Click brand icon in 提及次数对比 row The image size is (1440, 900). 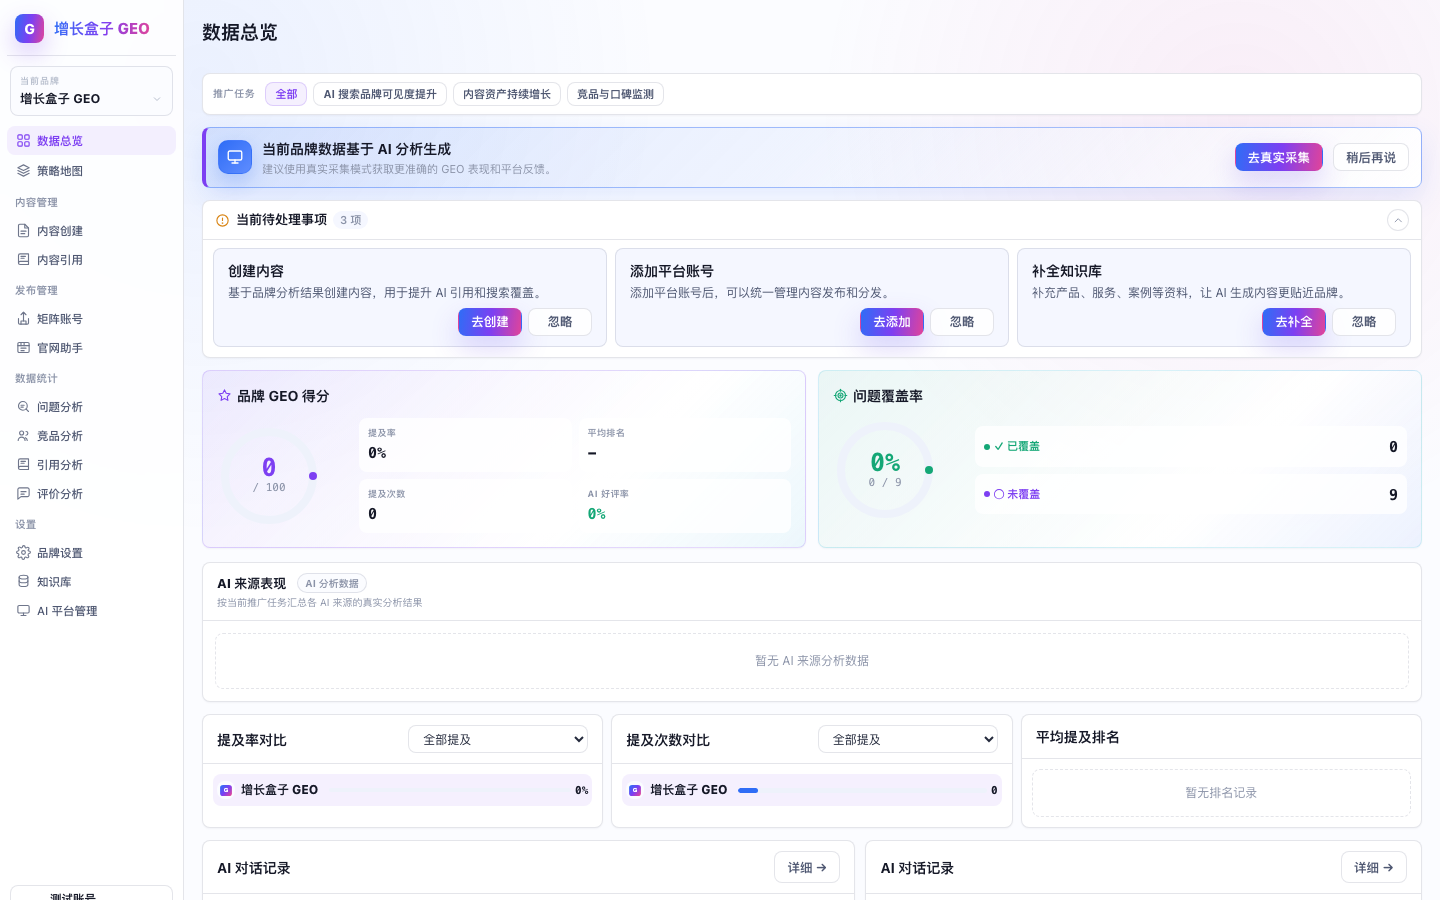[x=635, y=790]
